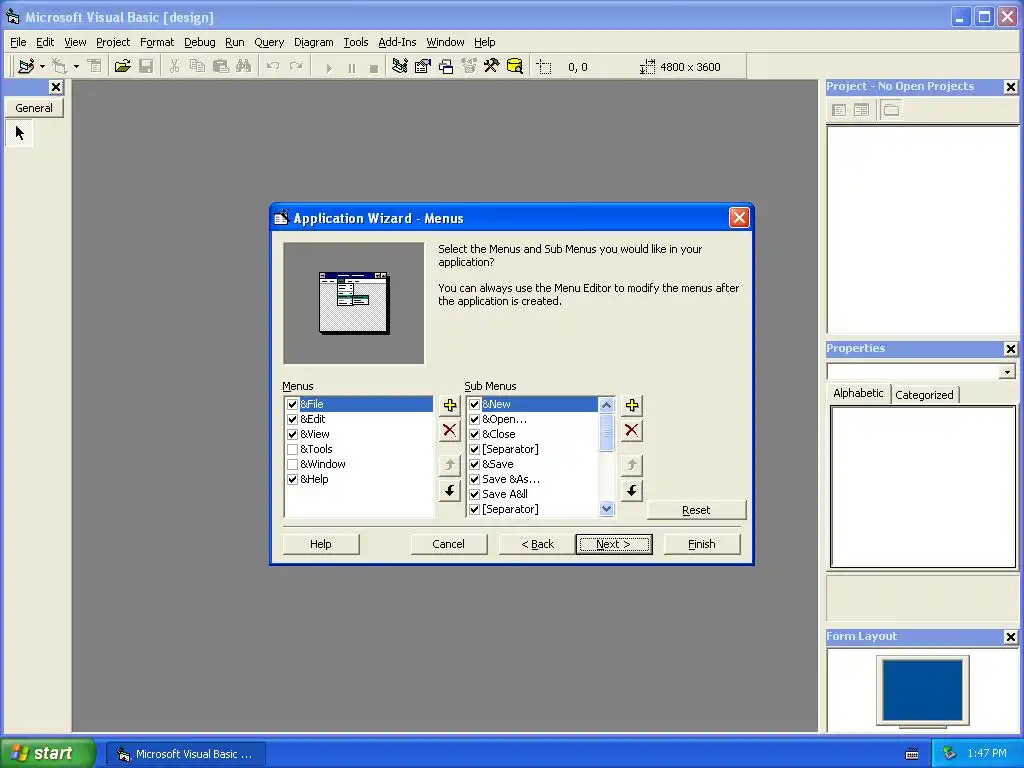The height and width of the screenshot is (768, 1024).
Task: Toggle the &New sub menu checkbox
Action: click(475, 404)
